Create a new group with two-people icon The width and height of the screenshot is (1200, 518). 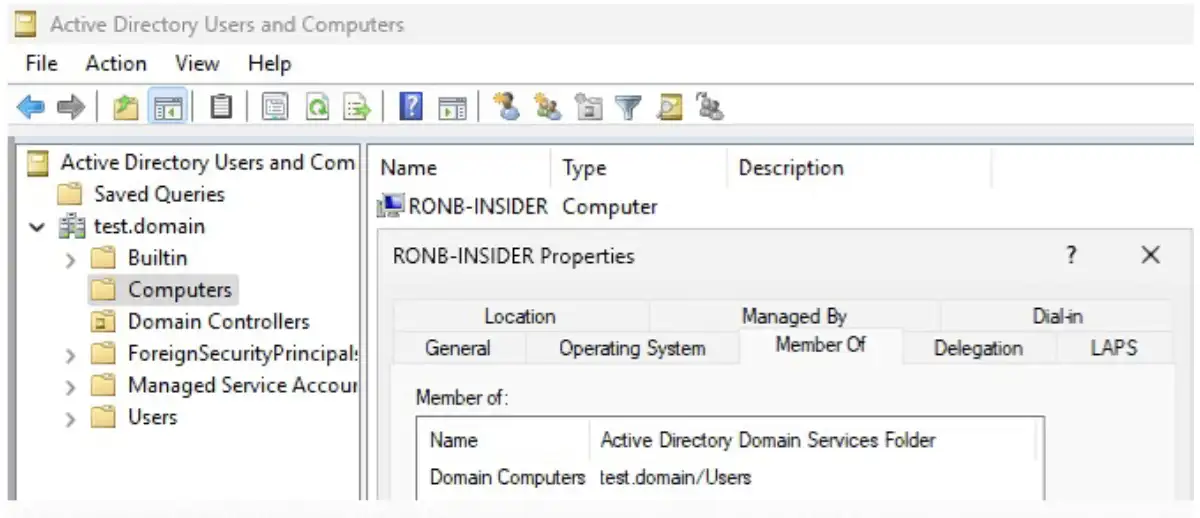click(x=548, y=106)
